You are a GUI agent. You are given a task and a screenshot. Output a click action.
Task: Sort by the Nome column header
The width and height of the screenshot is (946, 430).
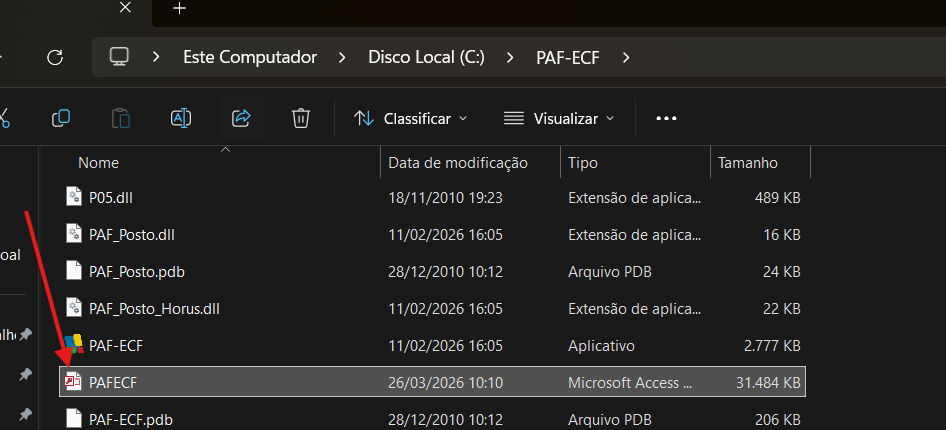[99, 163]
